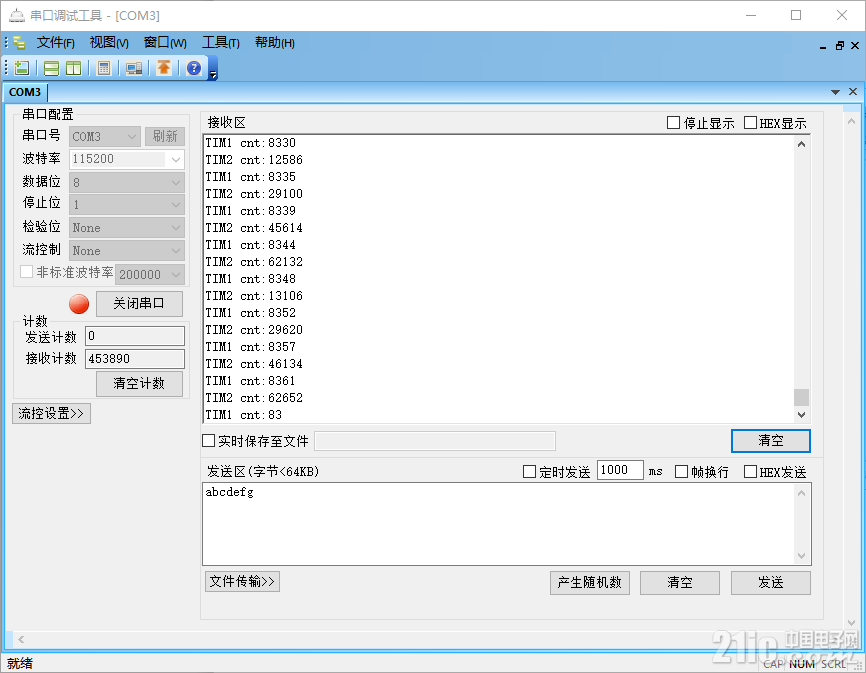This screenshot has width=866, height=673.
Task: Enable 实时保存至文件 checkbox
Action: [208, 441]
